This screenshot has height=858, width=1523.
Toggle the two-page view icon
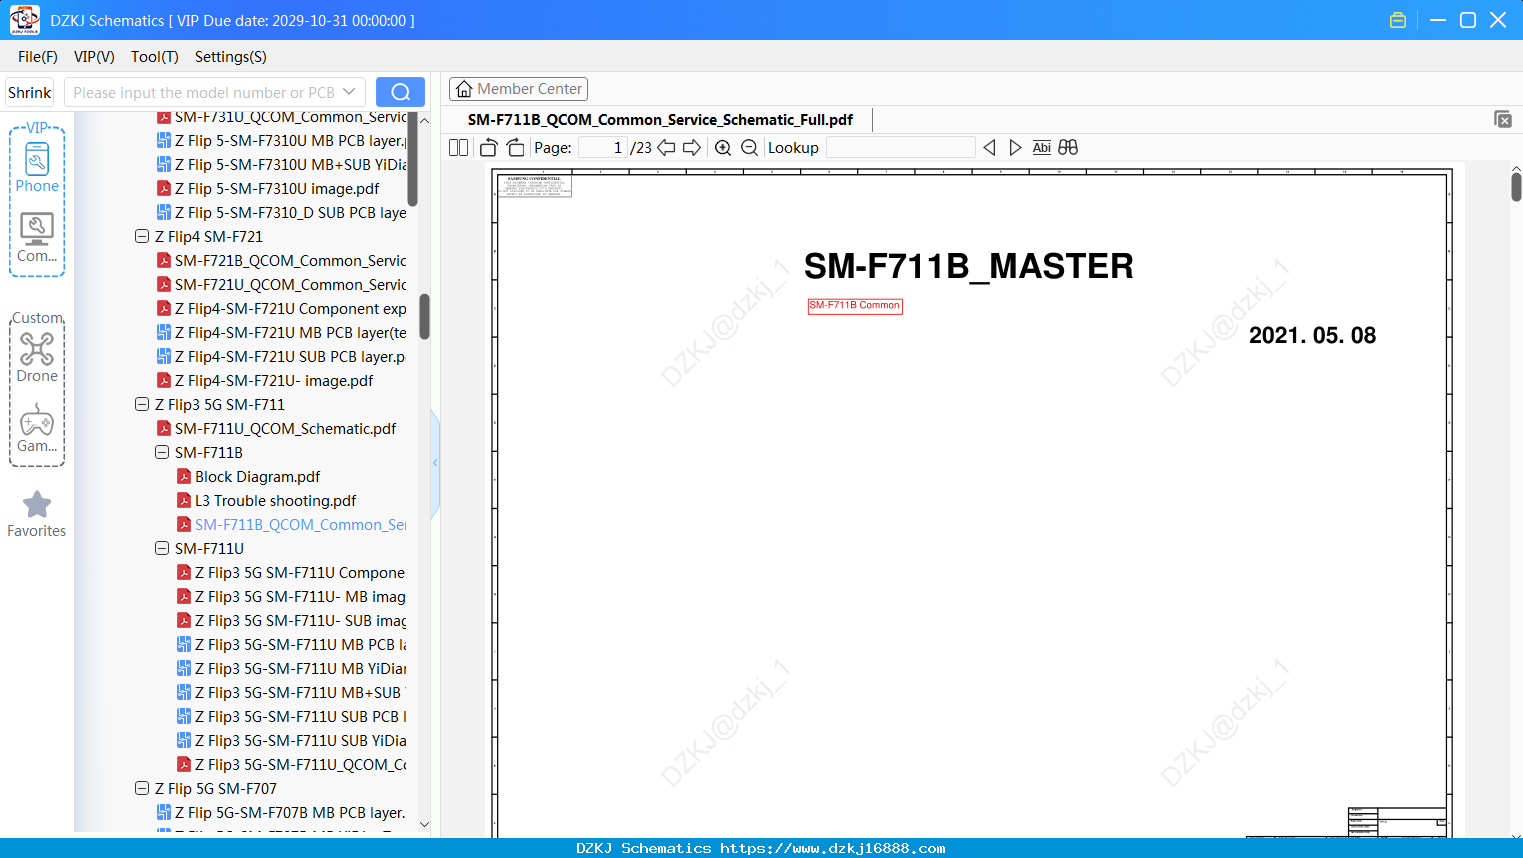click(x=458, y=148)
